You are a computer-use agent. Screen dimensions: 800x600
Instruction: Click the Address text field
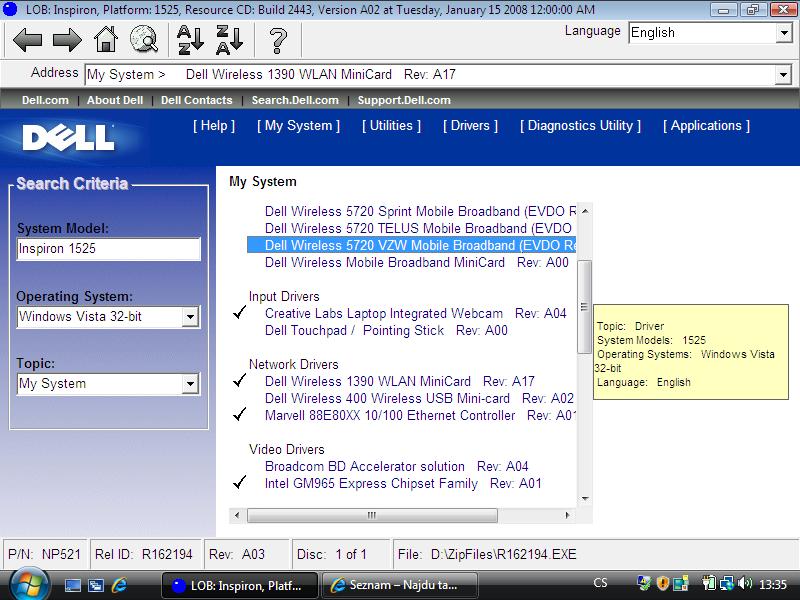click(430, 75)
